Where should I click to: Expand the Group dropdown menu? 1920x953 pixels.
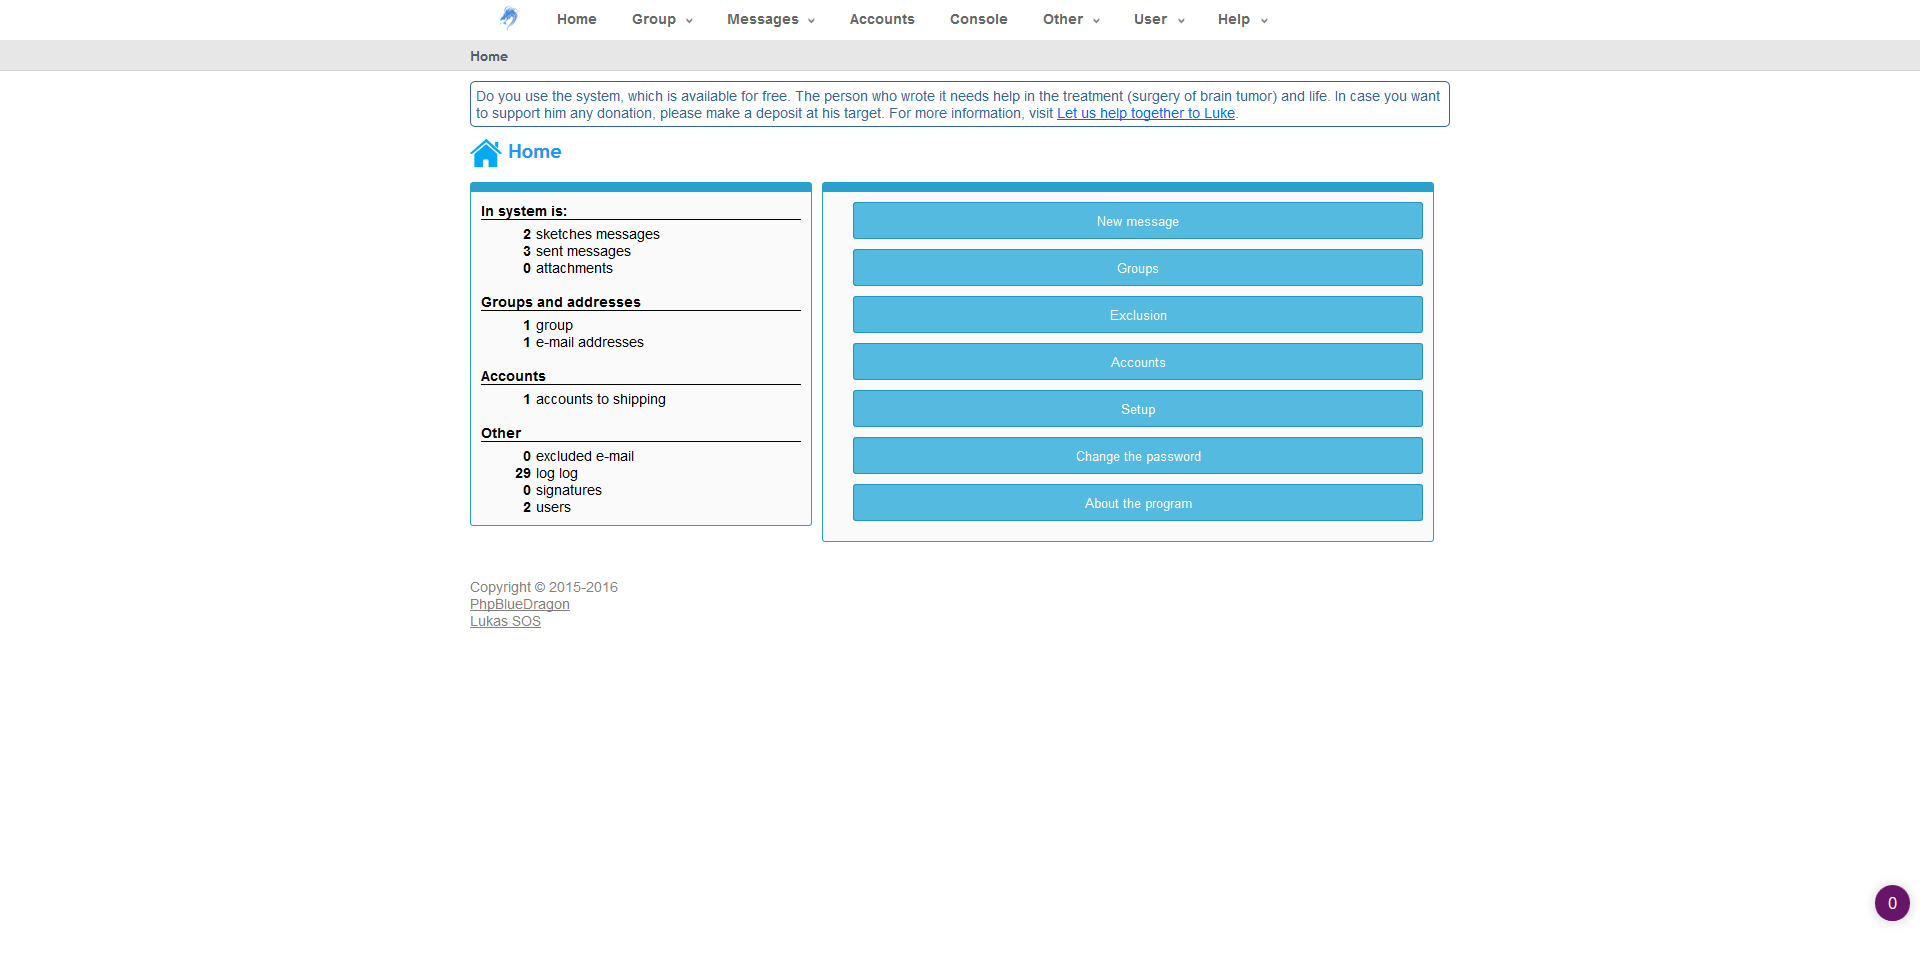point(662,19)
